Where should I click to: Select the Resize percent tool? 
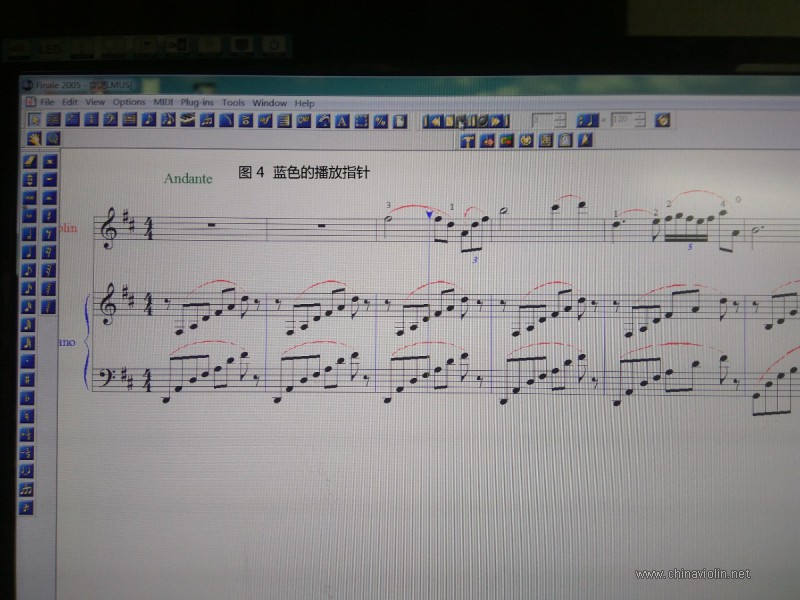(381, 120)
